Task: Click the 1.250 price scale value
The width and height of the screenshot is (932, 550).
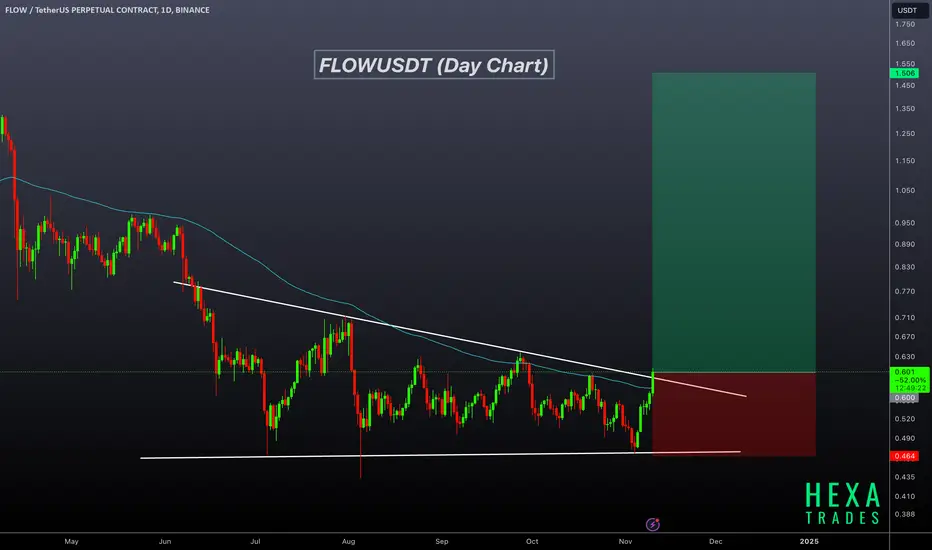Action: [x=905, y=134]
